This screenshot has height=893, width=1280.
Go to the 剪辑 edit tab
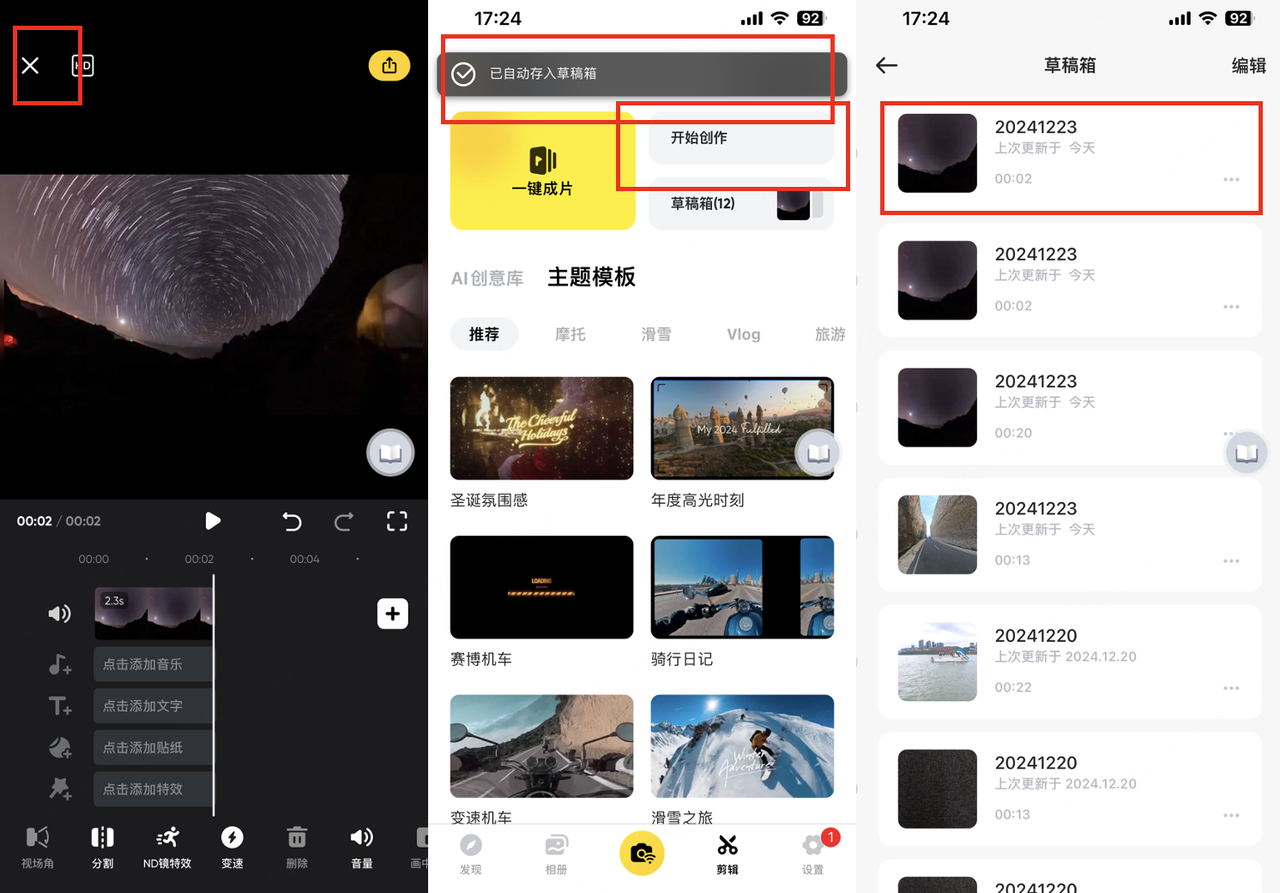tap(727, 854)
